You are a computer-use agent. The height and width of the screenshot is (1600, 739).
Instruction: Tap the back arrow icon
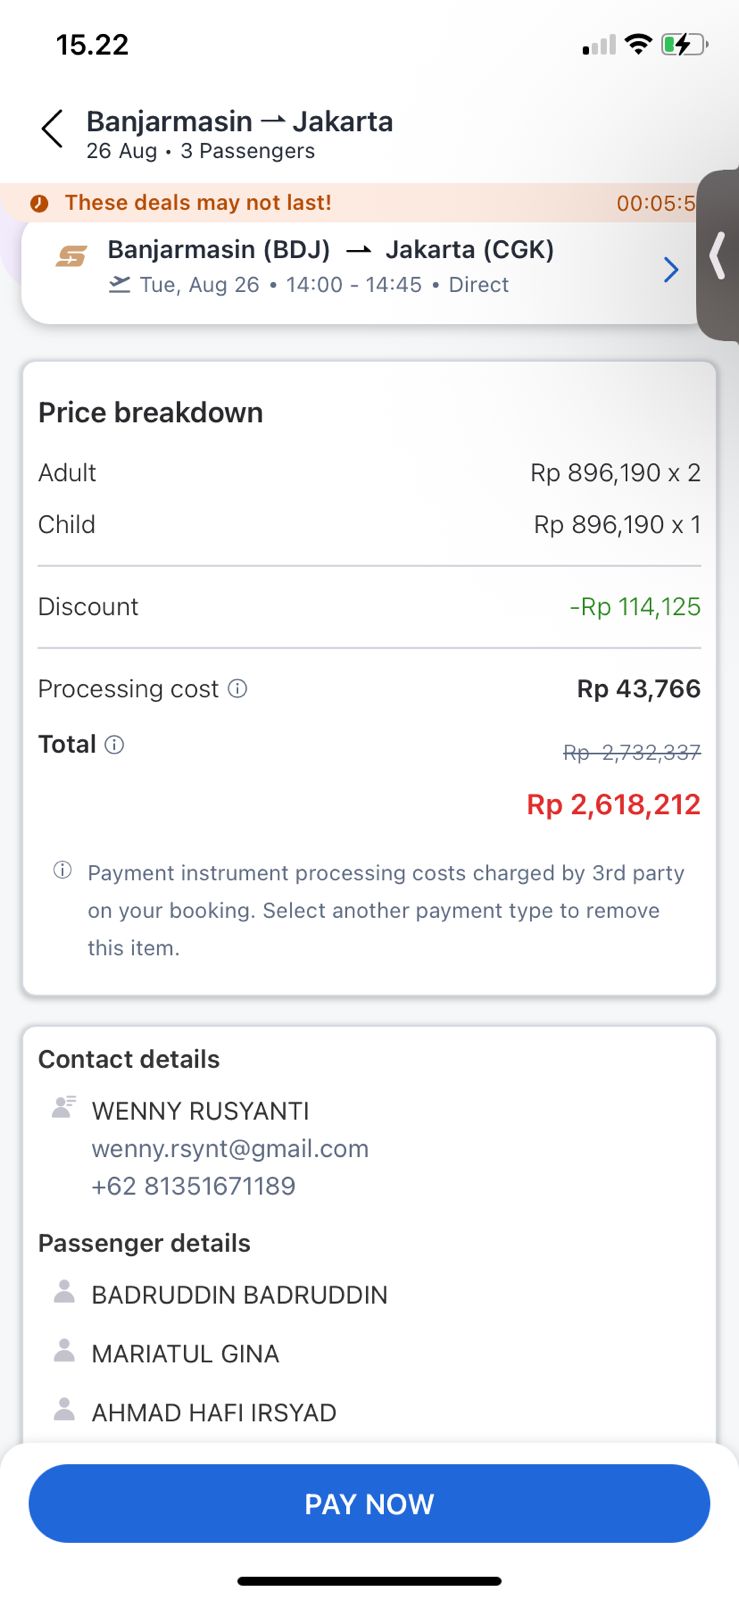tap(53, 130)
